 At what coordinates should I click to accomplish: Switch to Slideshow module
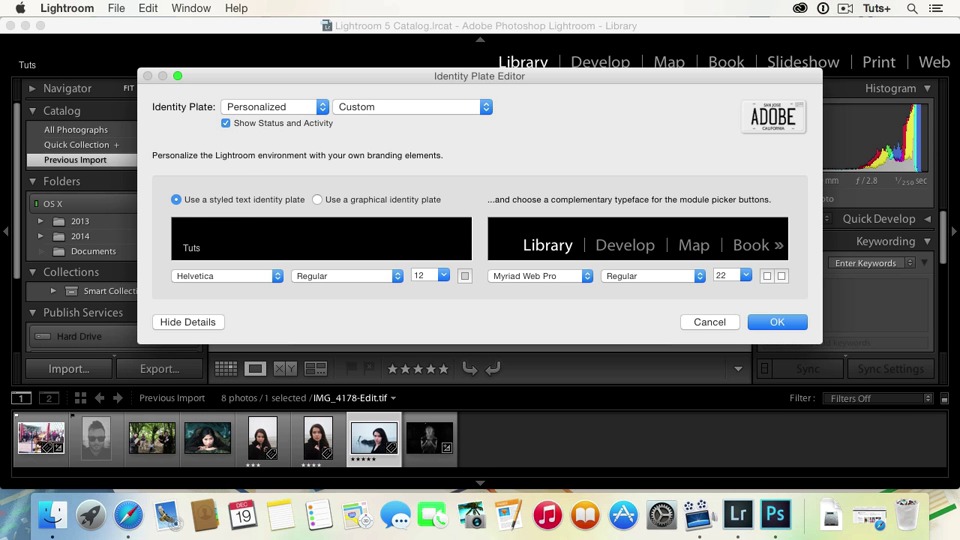(x=803, y=62)
